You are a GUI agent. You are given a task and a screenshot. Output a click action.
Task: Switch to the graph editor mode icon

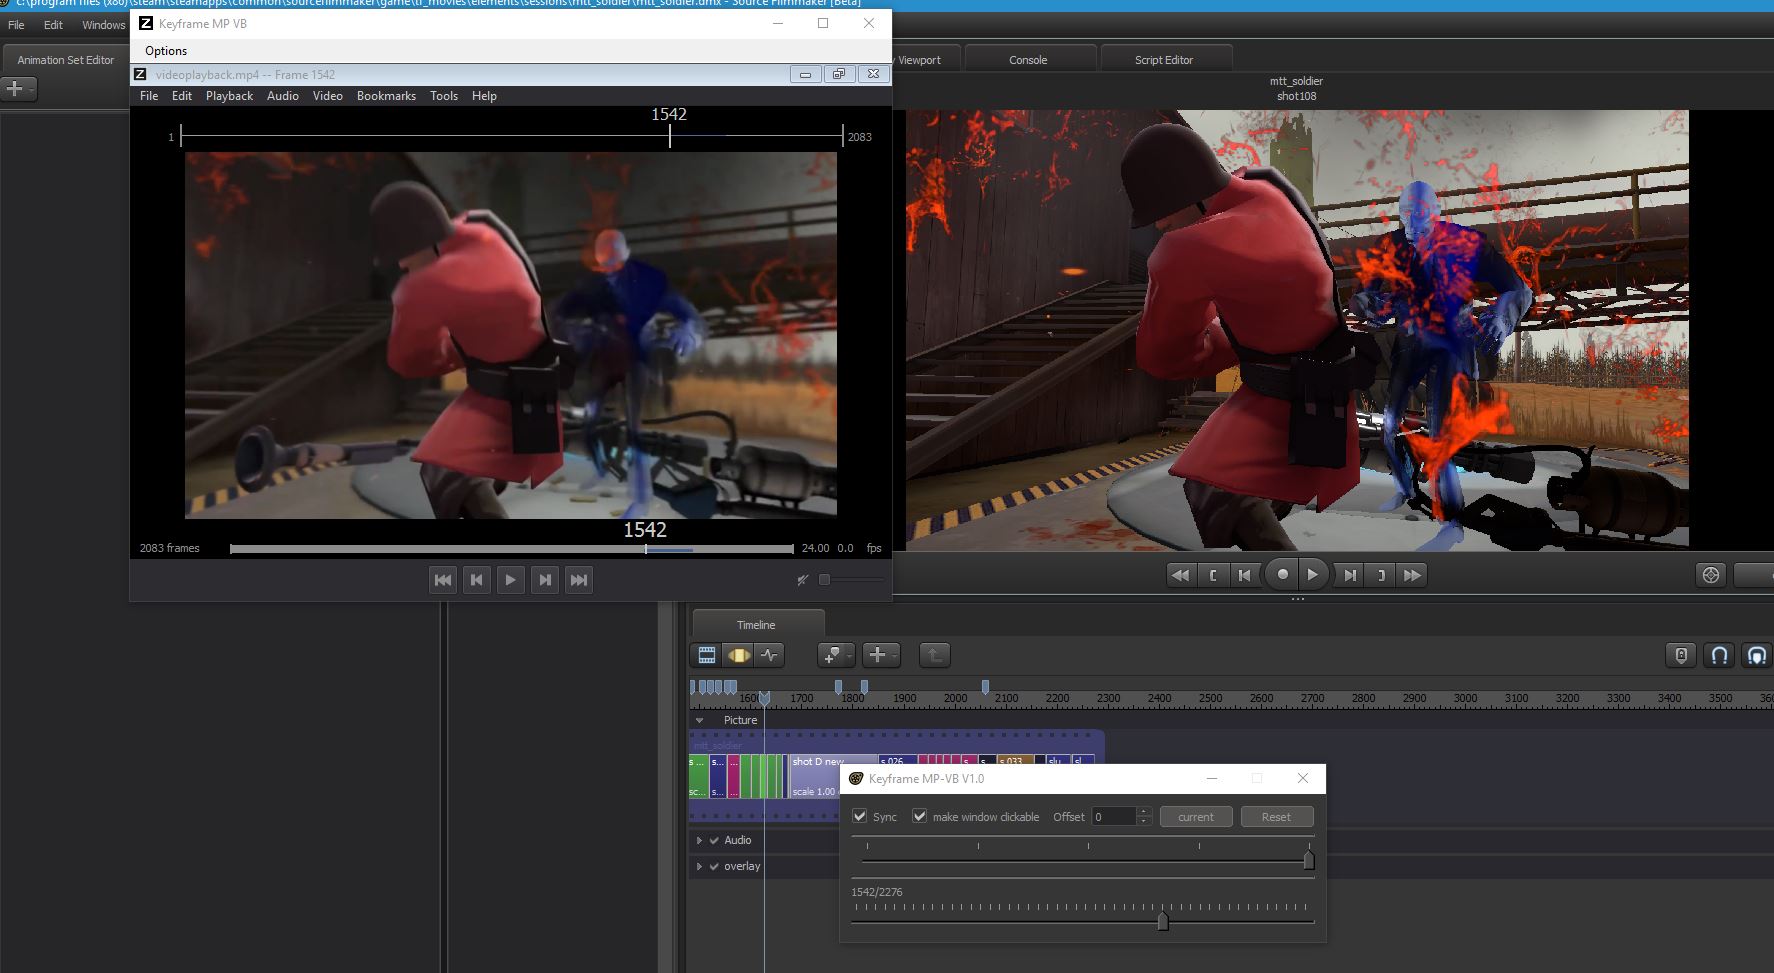click(x=769, y=655)
